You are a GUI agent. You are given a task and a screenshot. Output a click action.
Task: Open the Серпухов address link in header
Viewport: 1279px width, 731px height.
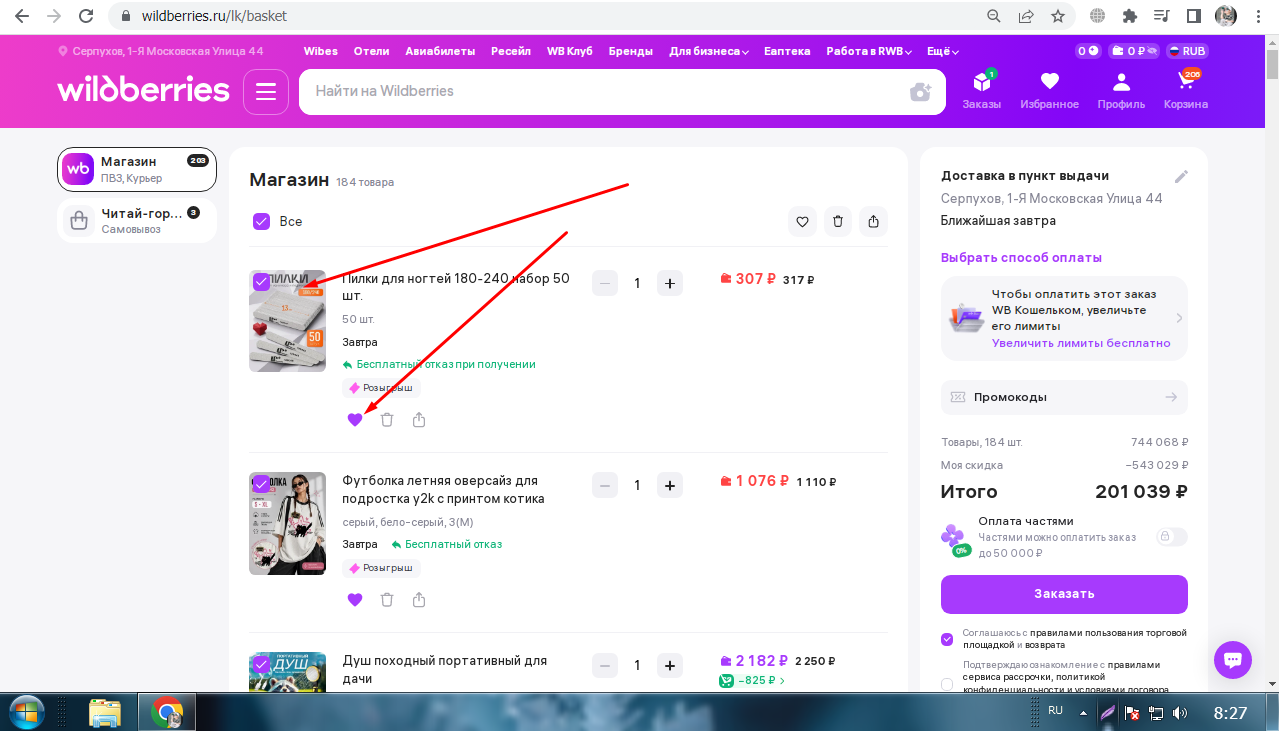[x=161, y=51]
